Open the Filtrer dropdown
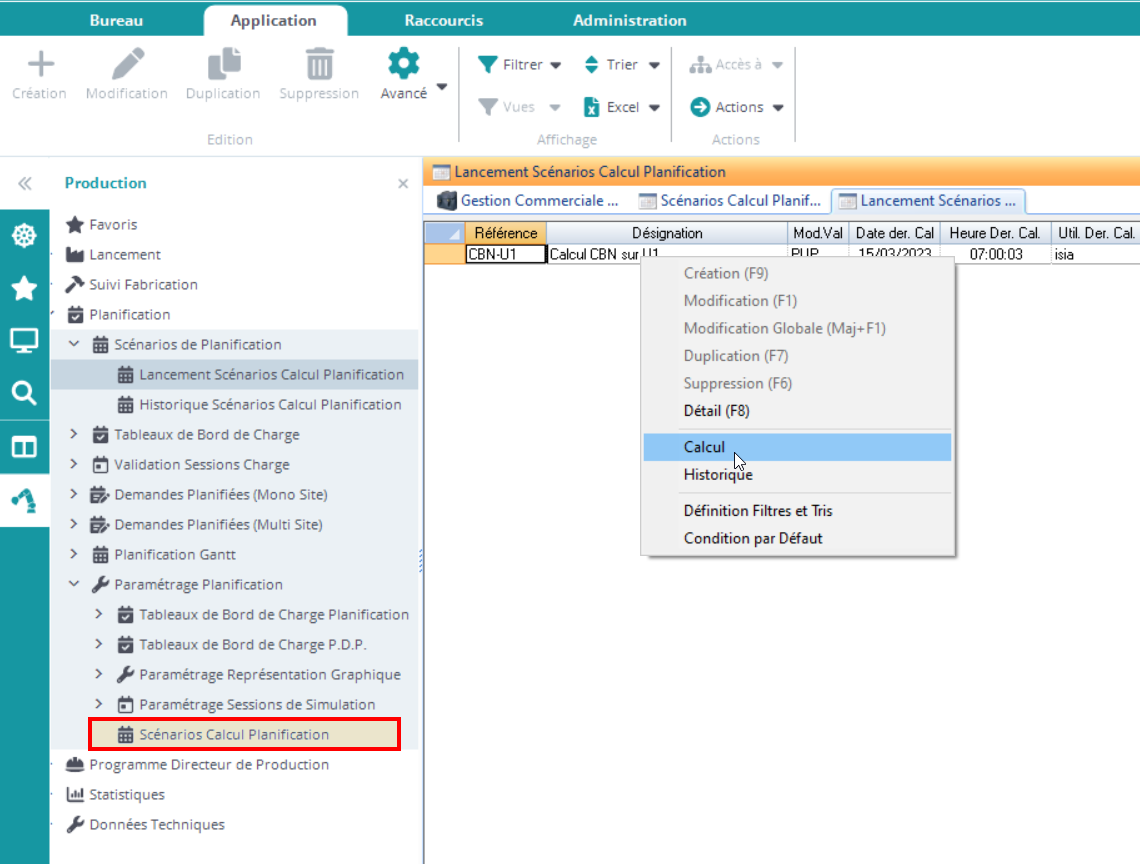Image resolution: width=1140 pixels, height=864 pixels. pyautogui.click(x=520, y=65)
